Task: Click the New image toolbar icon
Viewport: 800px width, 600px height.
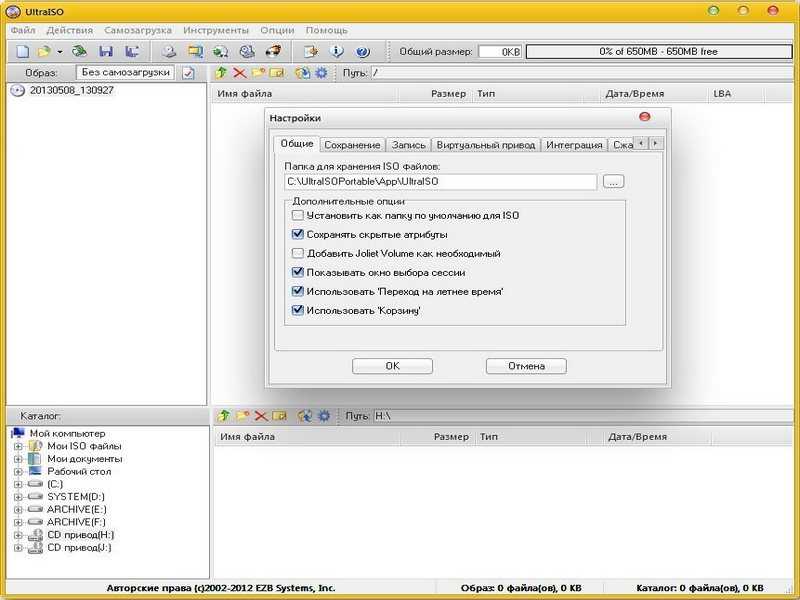Action: pyautogui.click(x=22, y=52)
